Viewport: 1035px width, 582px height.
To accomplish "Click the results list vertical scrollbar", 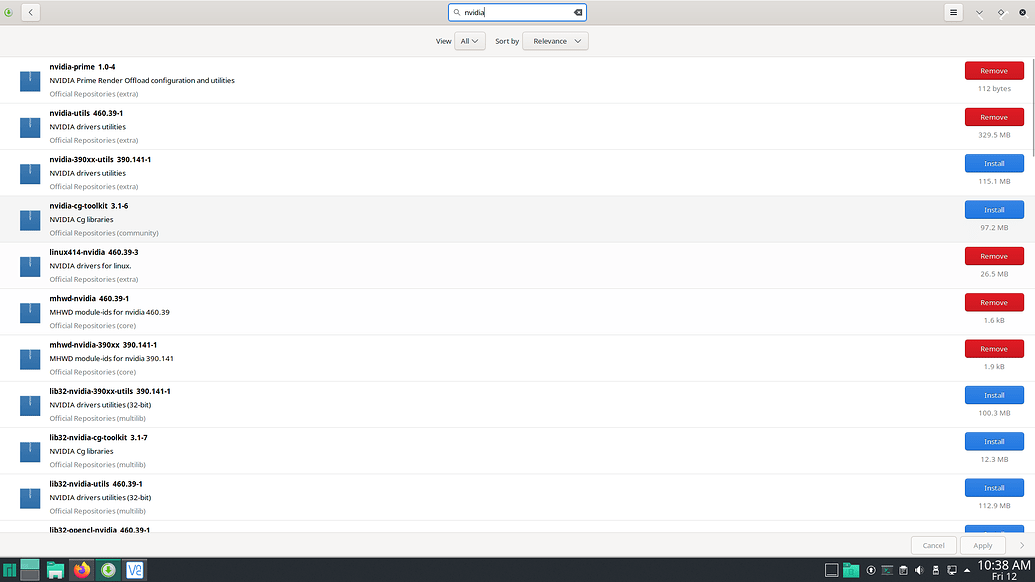I will pyautogui.click(x=1032, y=106).
